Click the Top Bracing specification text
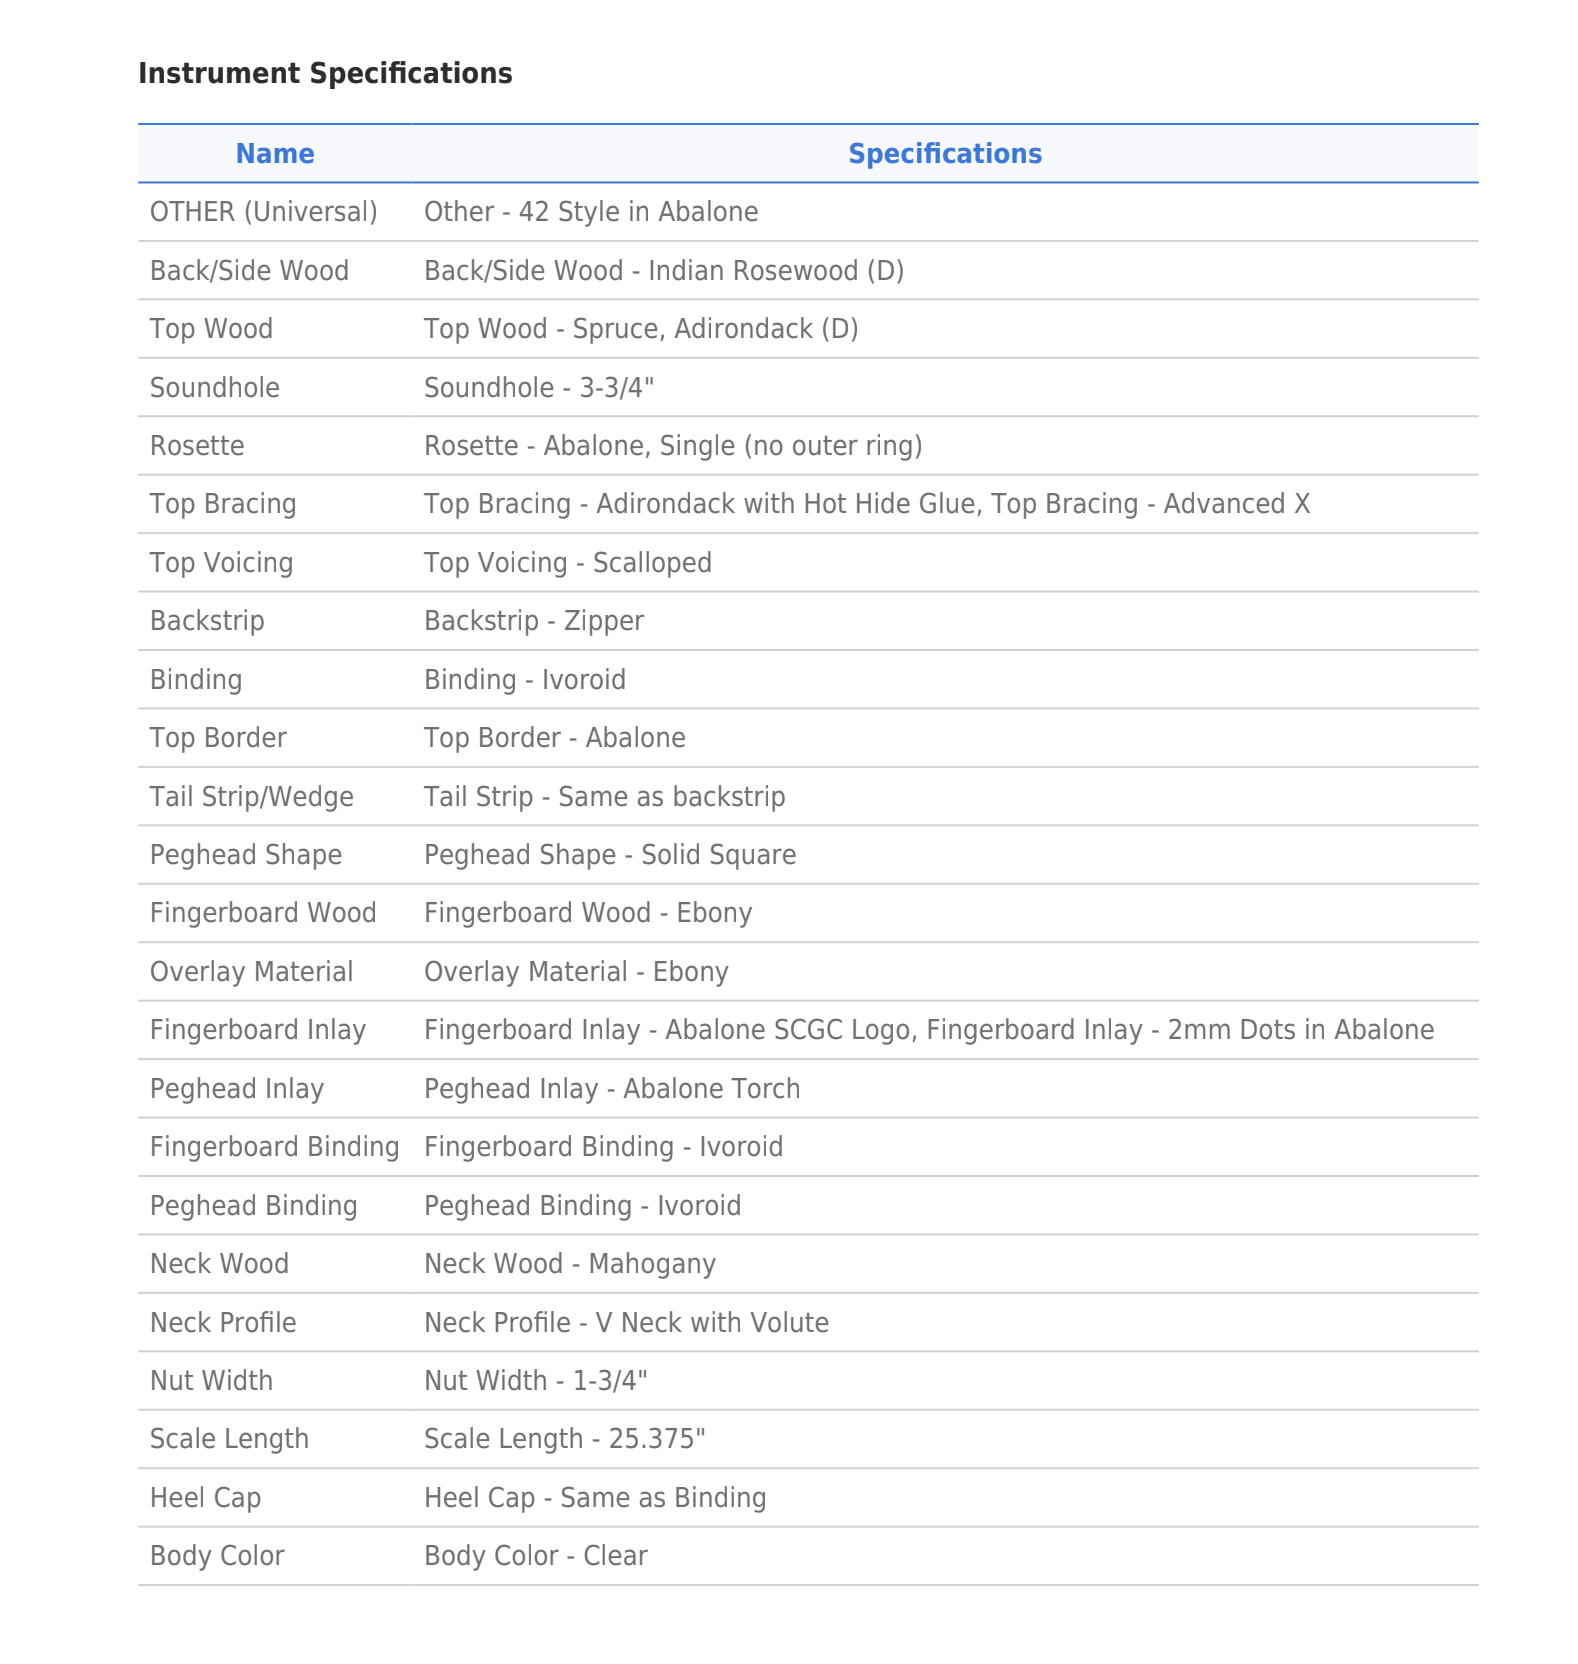The image size is (1578, 1664). coord(866,504)
